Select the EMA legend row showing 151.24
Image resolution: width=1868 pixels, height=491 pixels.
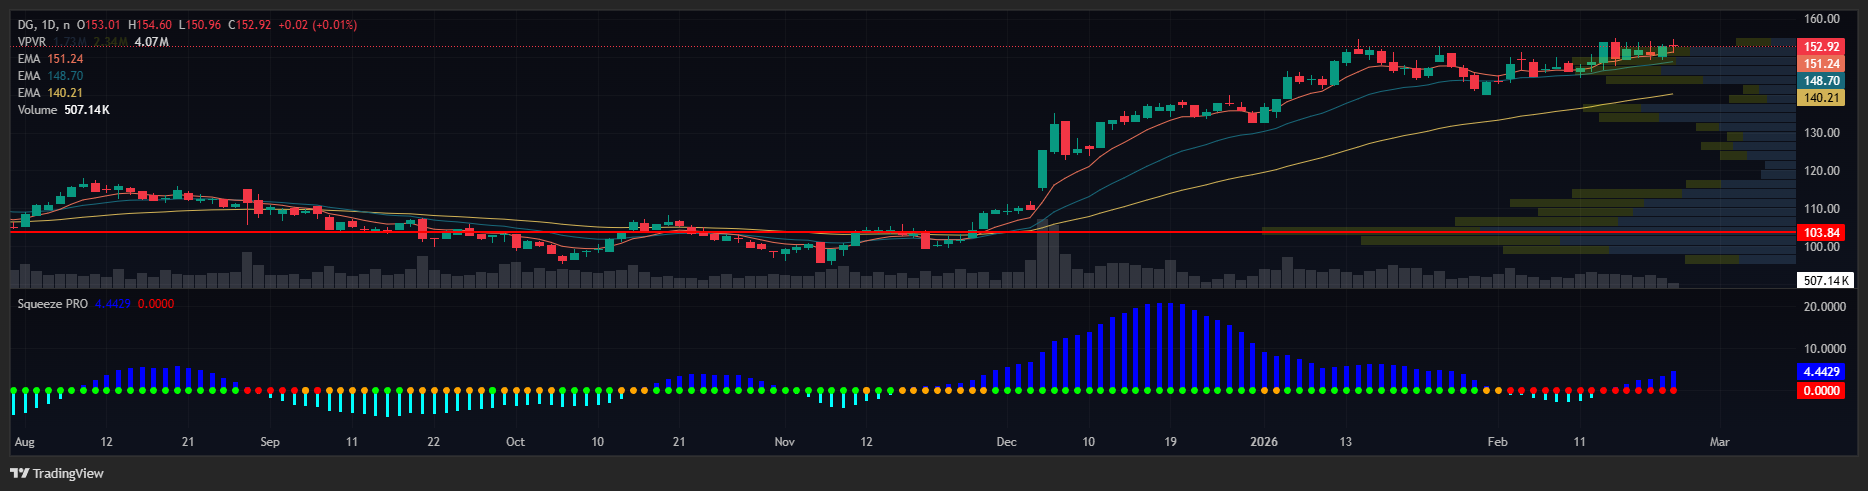click(x=50, y=59)
